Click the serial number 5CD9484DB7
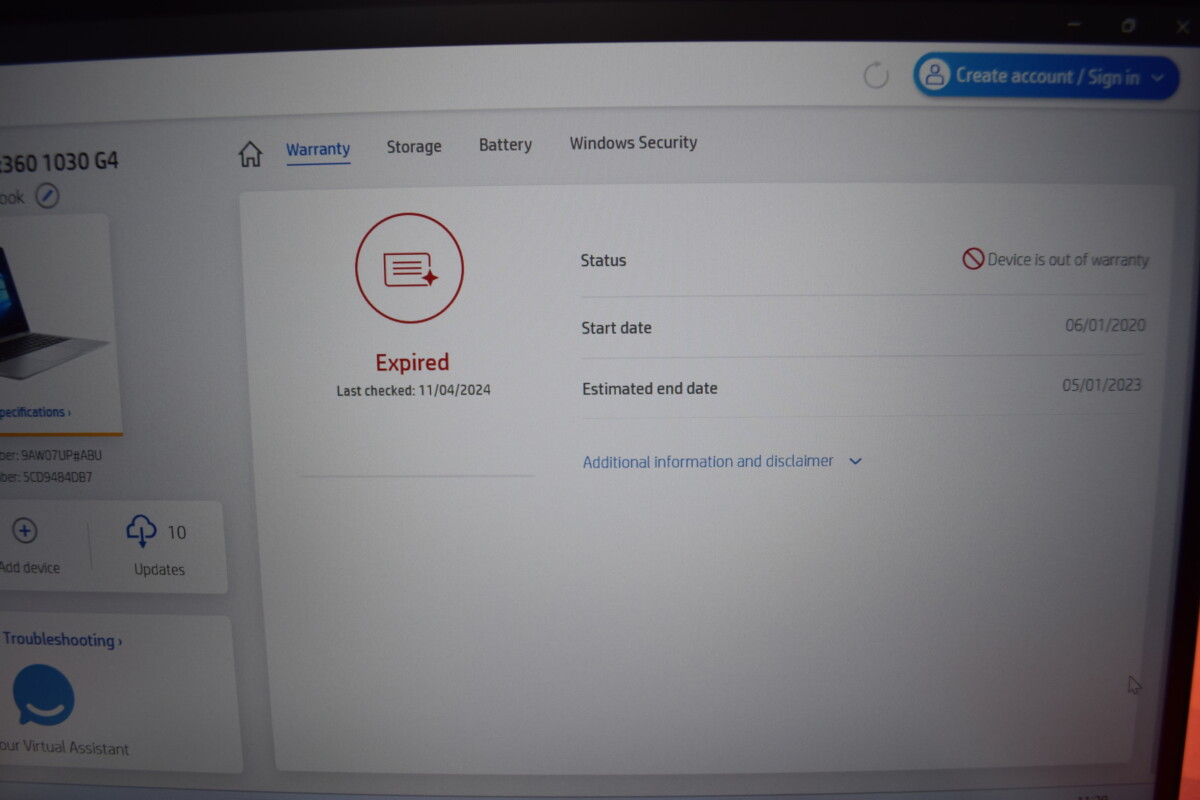 tap(57, 477)
